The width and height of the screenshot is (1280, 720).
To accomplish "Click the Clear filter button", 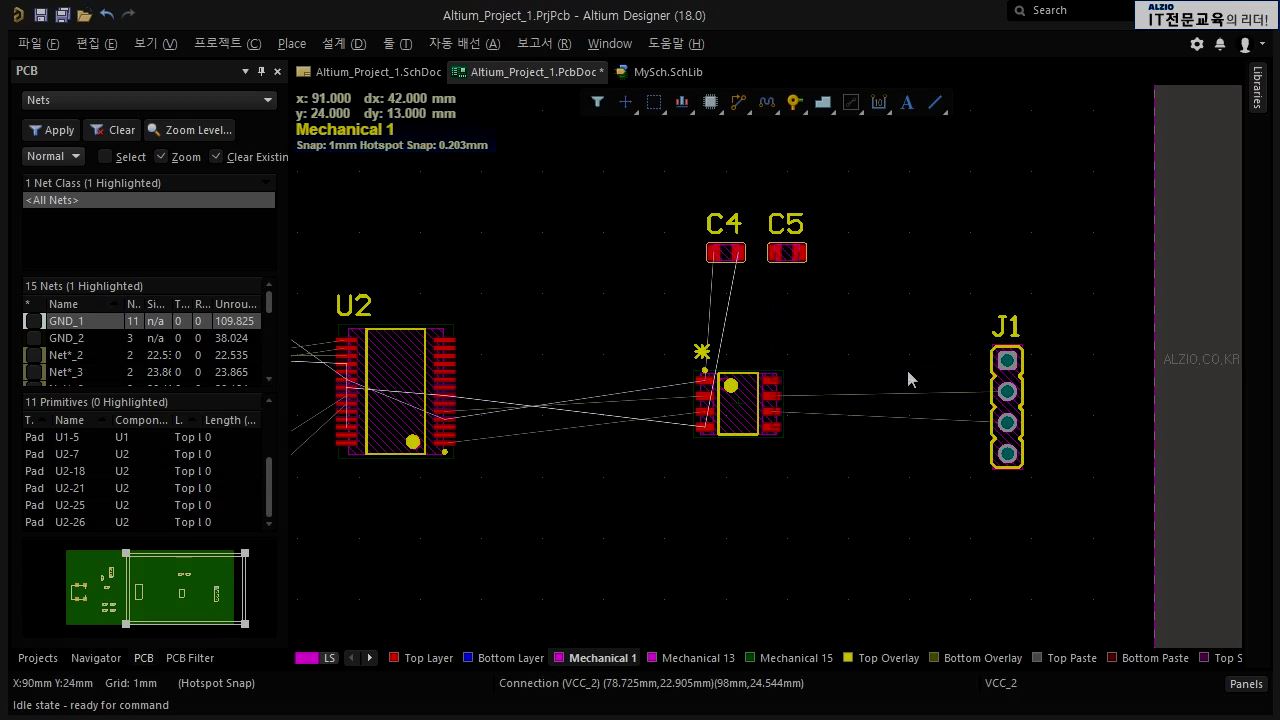I will click(112, 130).
